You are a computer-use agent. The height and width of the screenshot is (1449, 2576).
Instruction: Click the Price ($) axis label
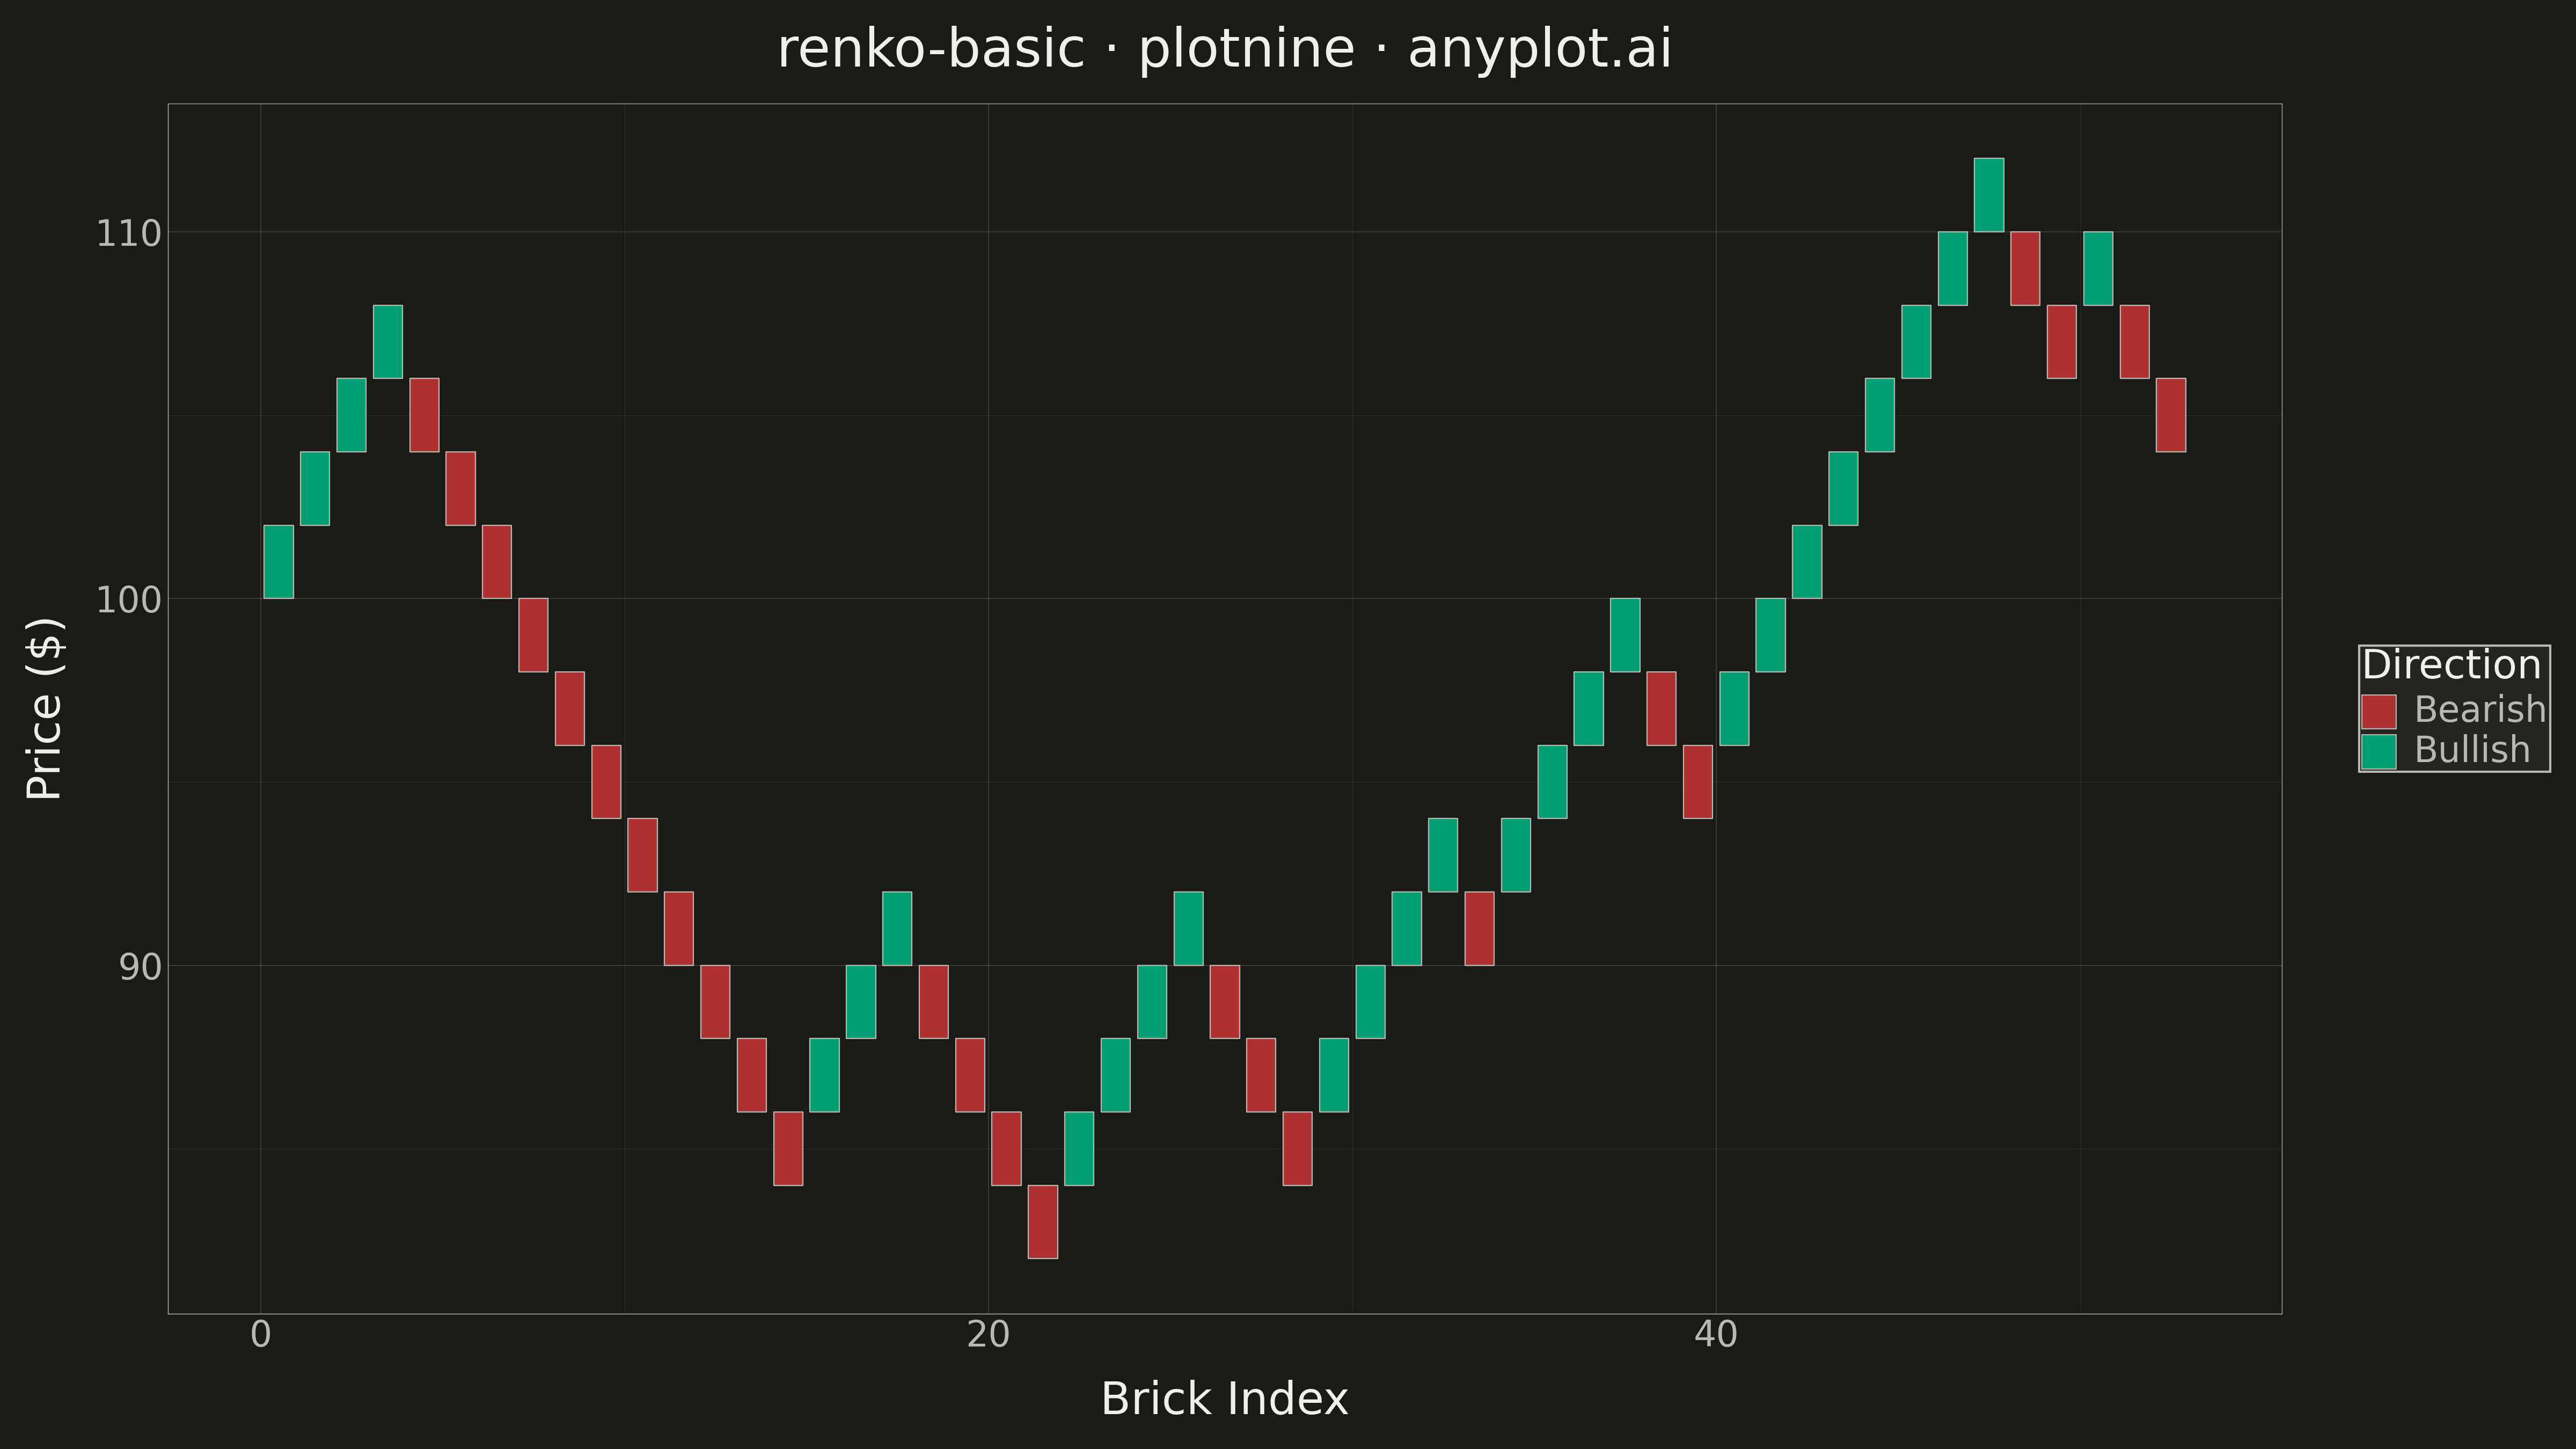(45, 708)
